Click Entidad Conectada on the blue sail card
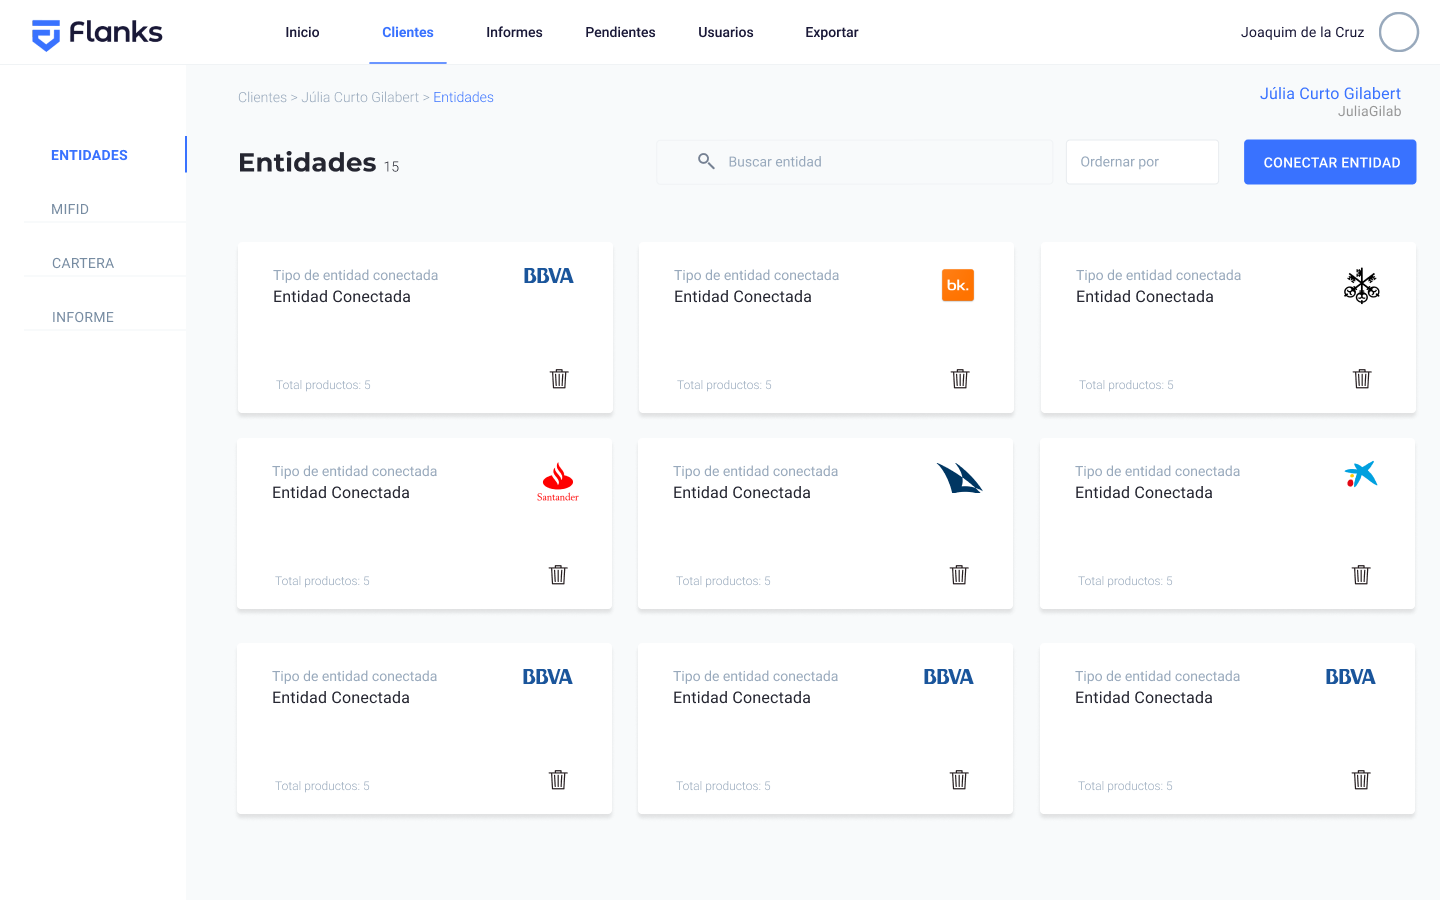Viewport: 1440px width, 900px height. tap(742, 493)
